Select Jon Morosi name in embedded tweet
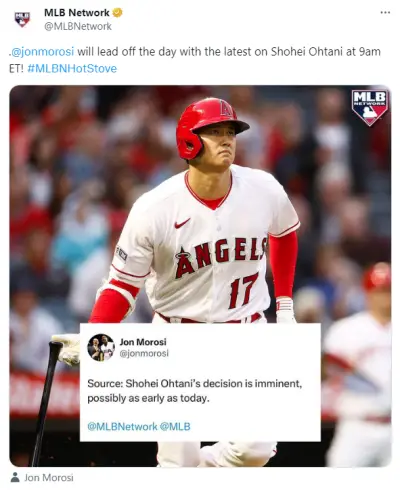The width and height of the screenshot is (400, 490). [x=143, y=342]
